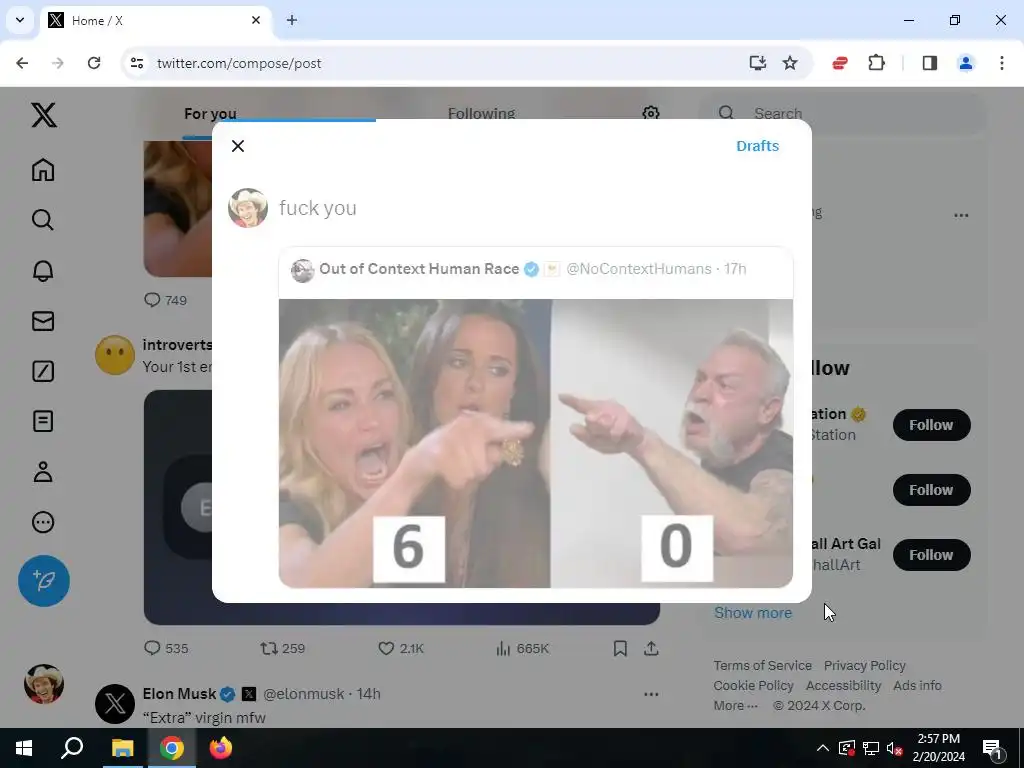
Task: Reload the page in Chrome
Action: click(x=94, y=63)
